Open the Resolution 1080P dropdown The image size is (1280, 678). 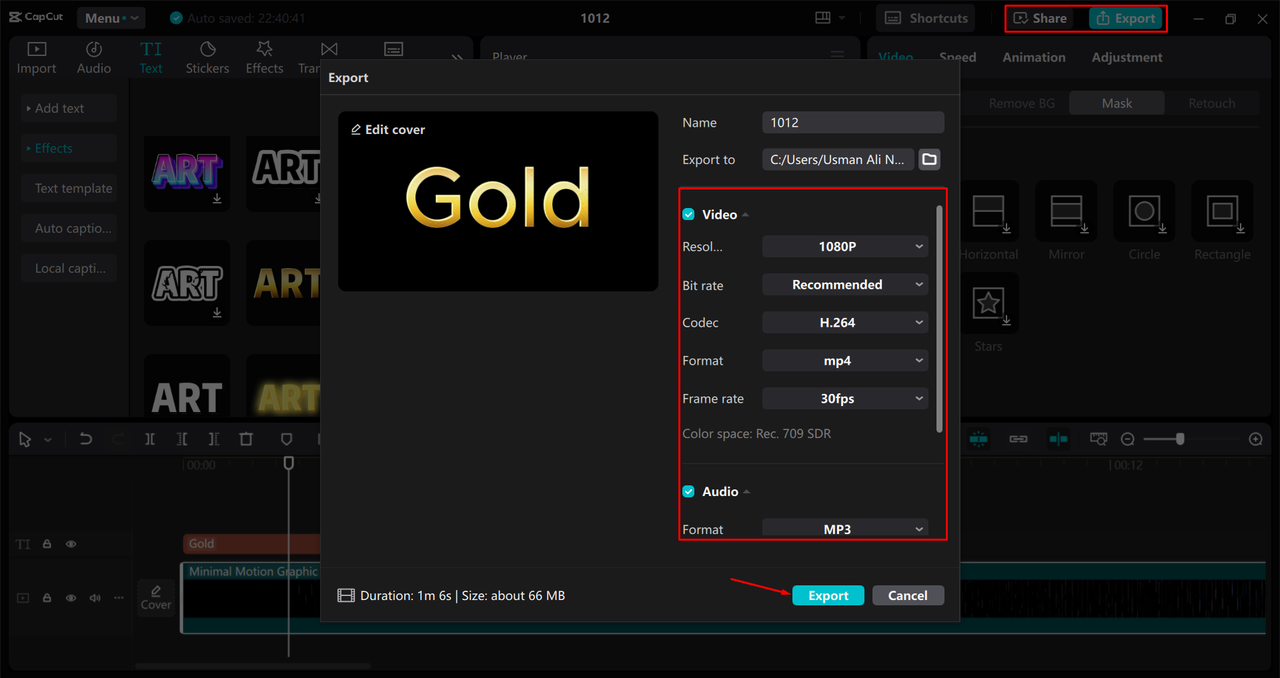pyautogui.click(x=845, y=247)
